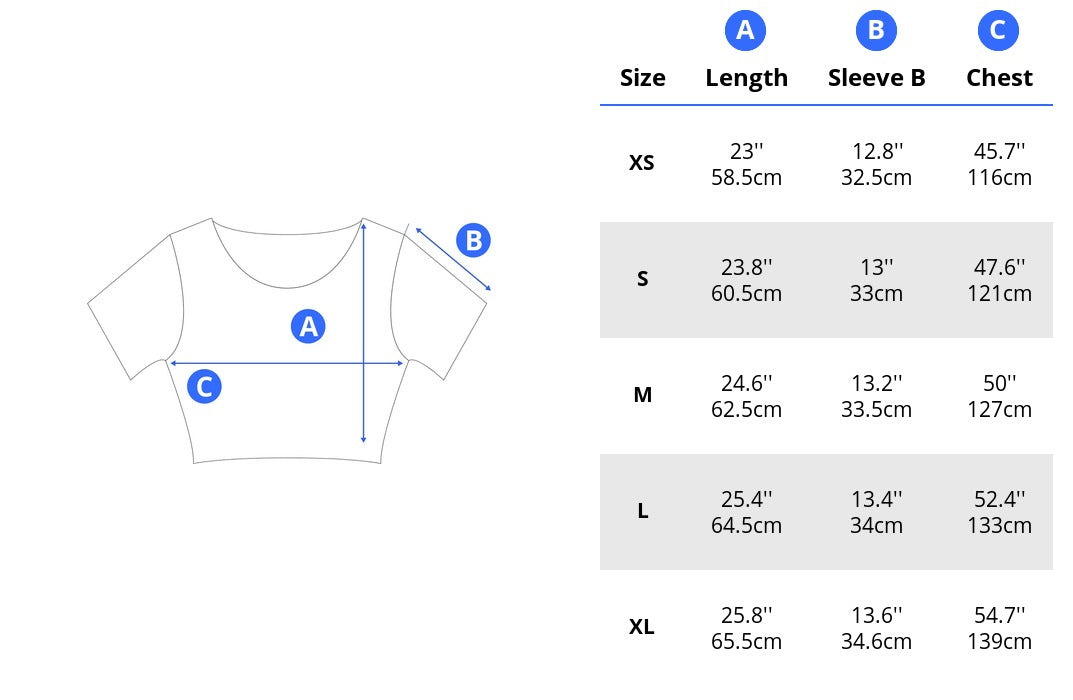Select the B marker near the sleeve arrow

tap(474, 240)
